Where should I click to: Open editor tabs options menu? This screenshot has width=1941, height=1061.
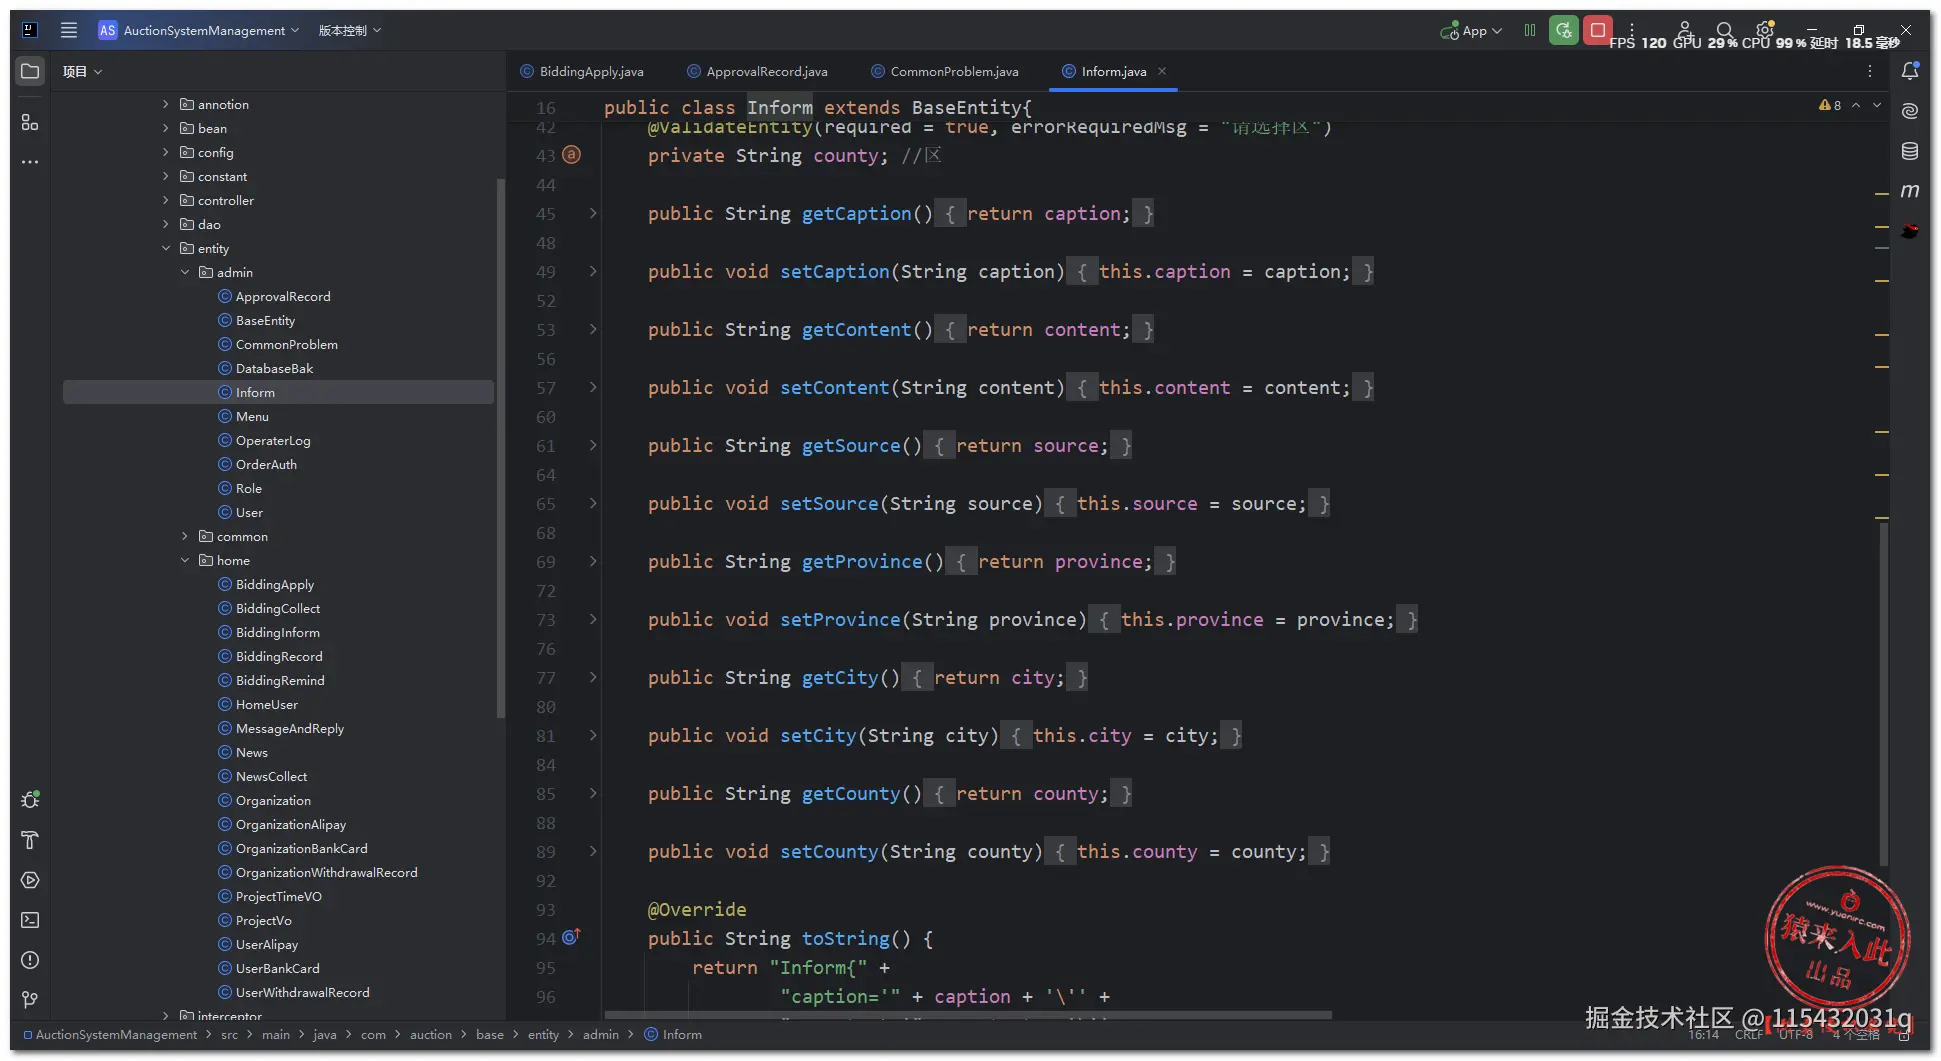pos(1869,71)
